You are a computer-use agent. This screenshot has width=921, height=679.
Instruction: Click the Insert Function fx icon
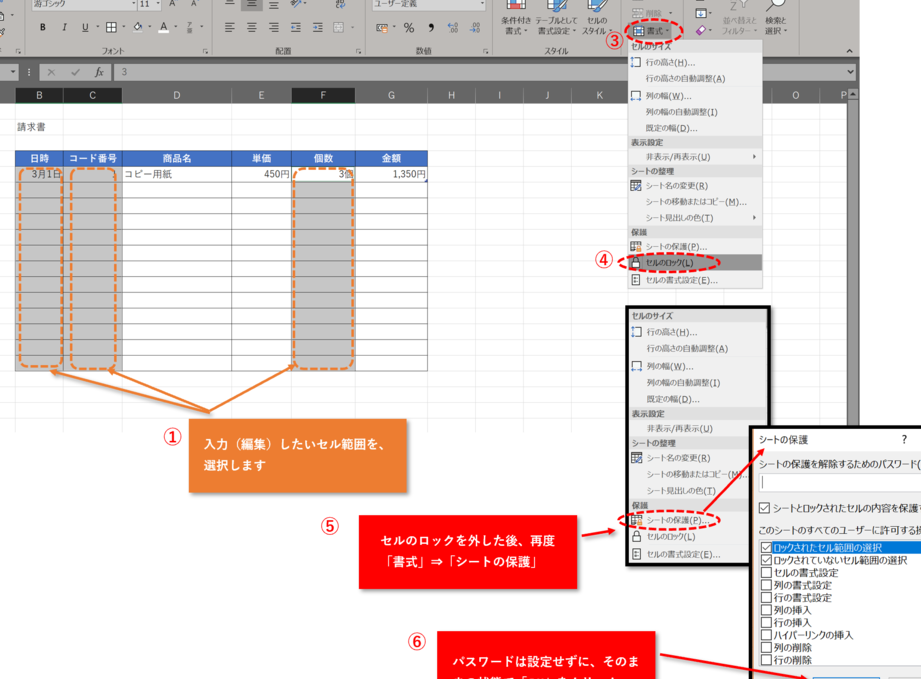[x=99, y=72]
